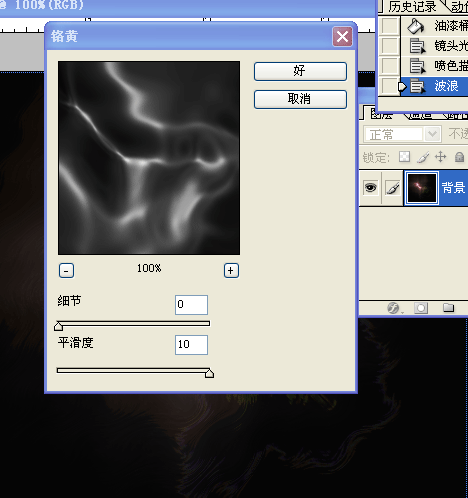Create new layer set with folder icon
468x498 pixels.
coord(448,307)
